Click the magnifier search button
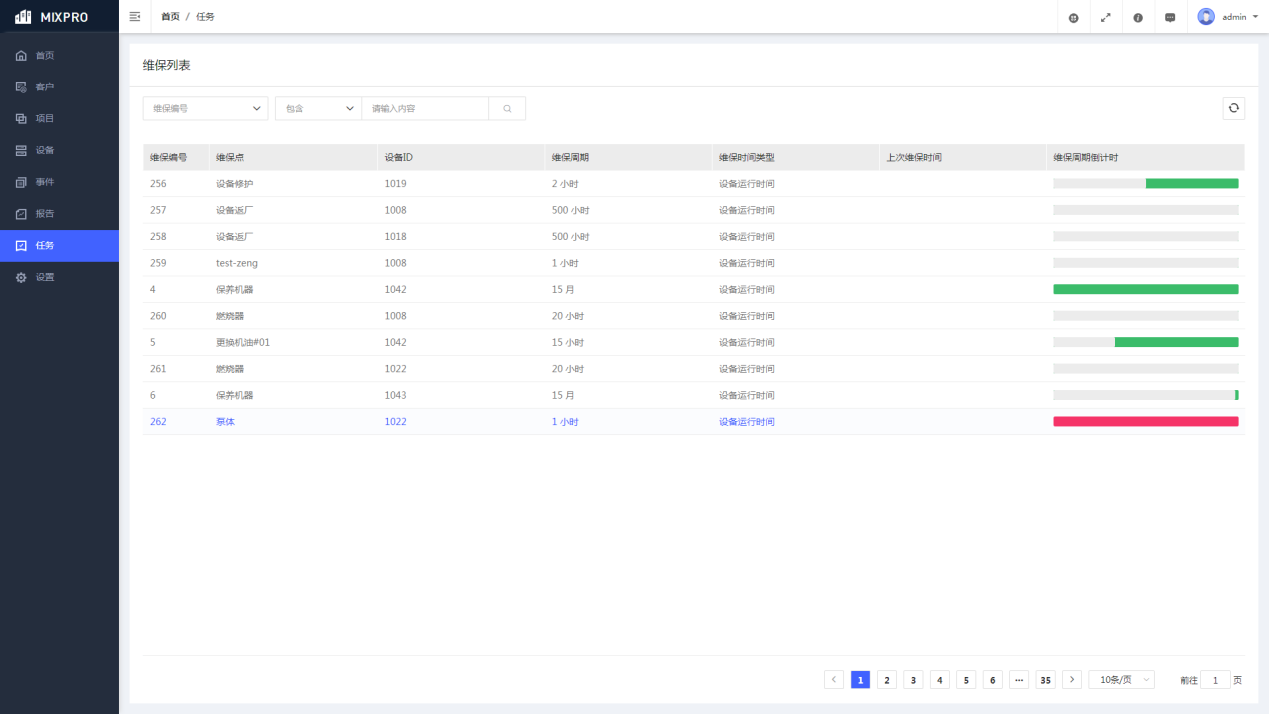The width and height of the screenshot is (1269, 714). coord(507,108)
